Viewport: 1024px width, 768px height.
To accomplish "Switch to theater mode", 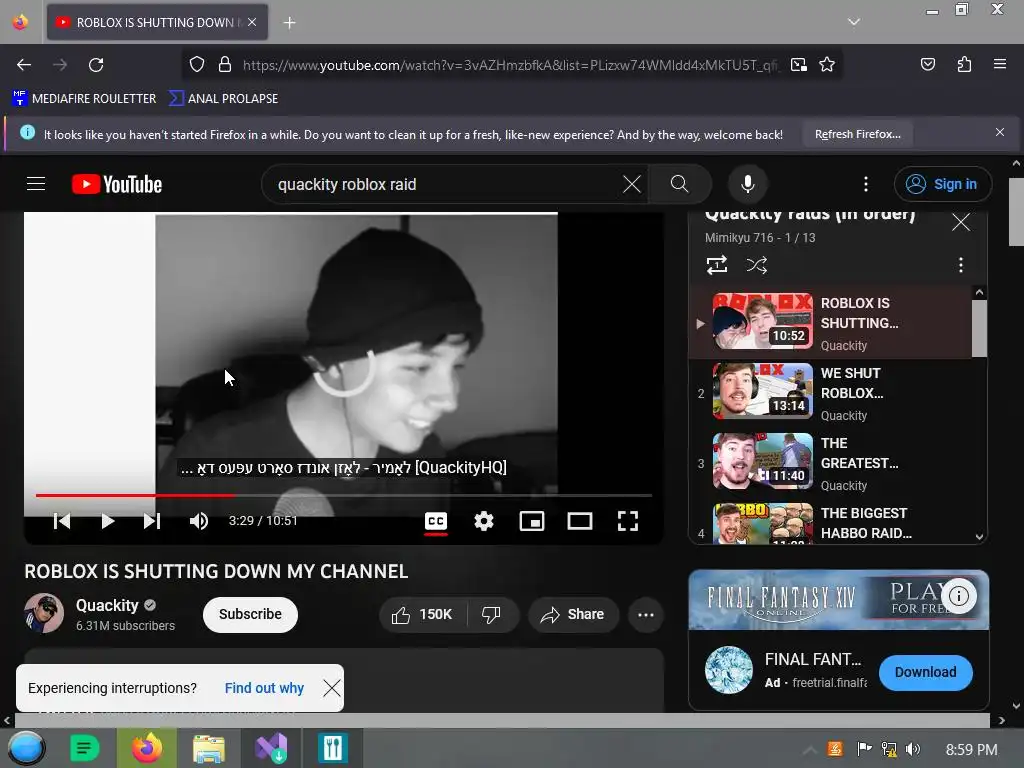I will pyautogui.click(x=580, y=520).
